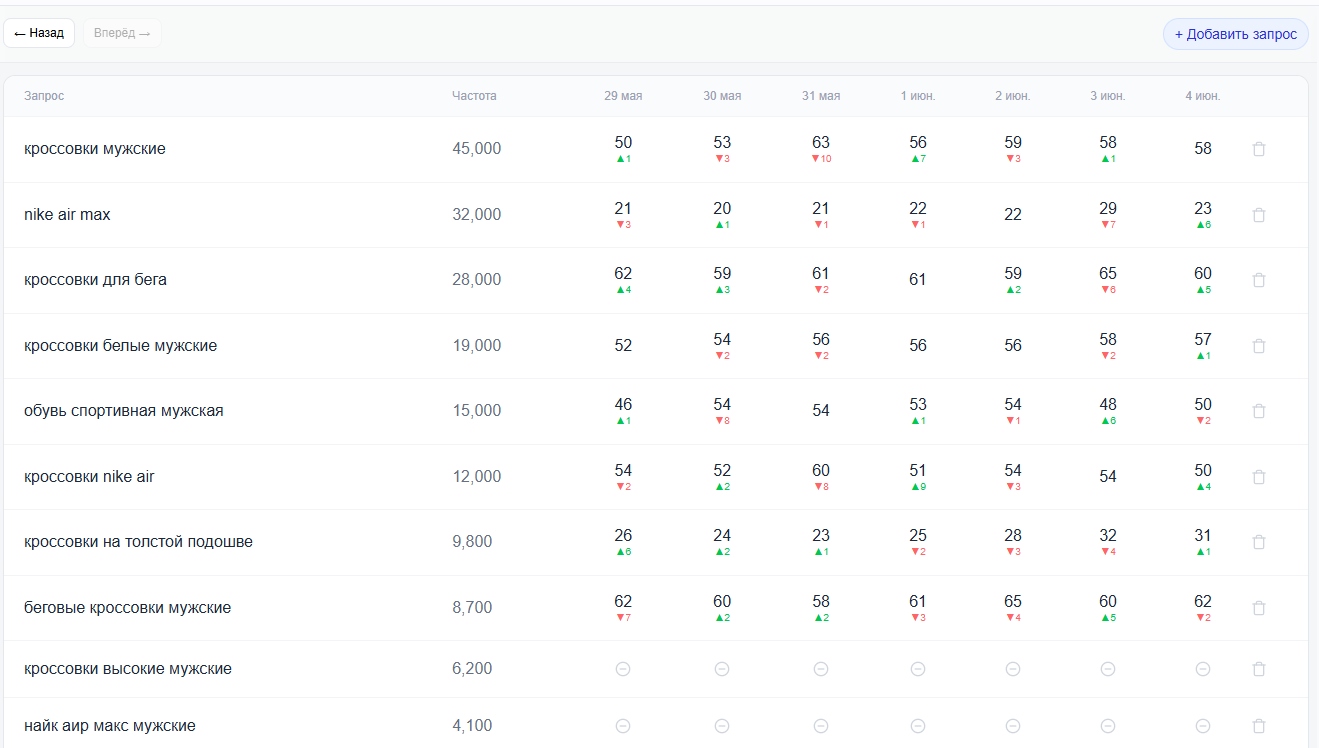Click trash icon for "nike air max"
Viewport: 1319px width, 748px height.
(x=1259, y=215)
